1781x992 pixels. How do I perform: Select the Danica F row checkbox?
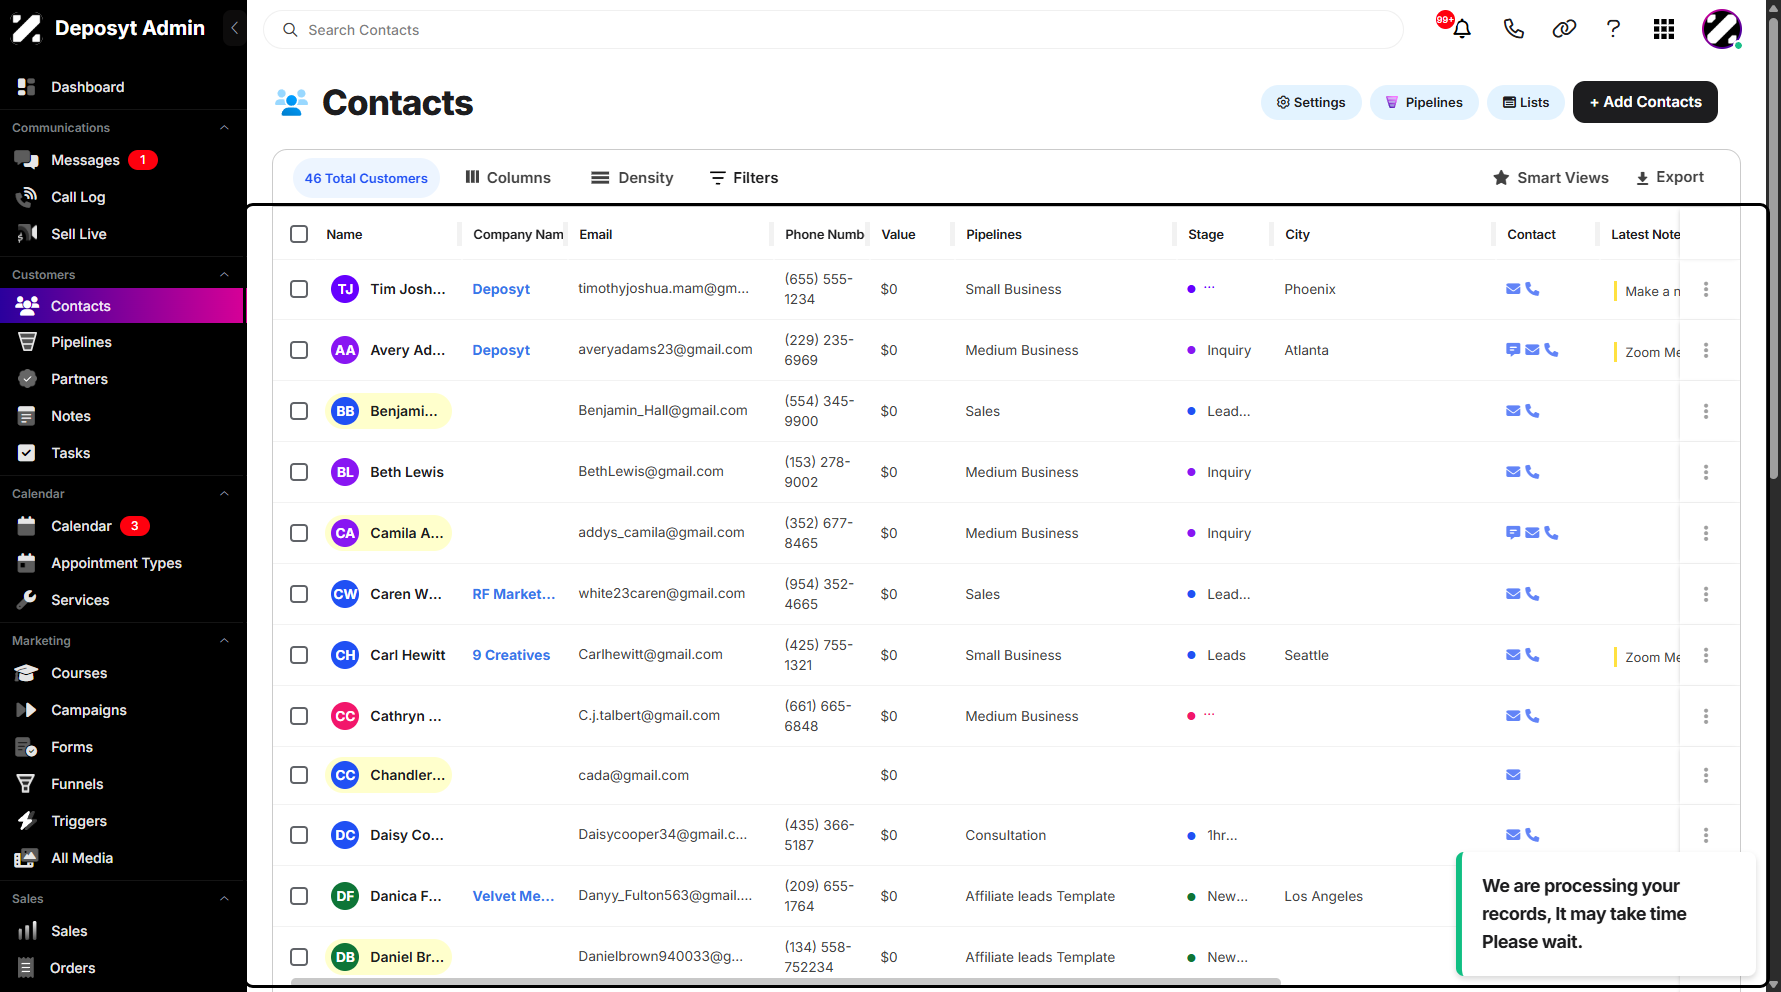coord(299,896)
